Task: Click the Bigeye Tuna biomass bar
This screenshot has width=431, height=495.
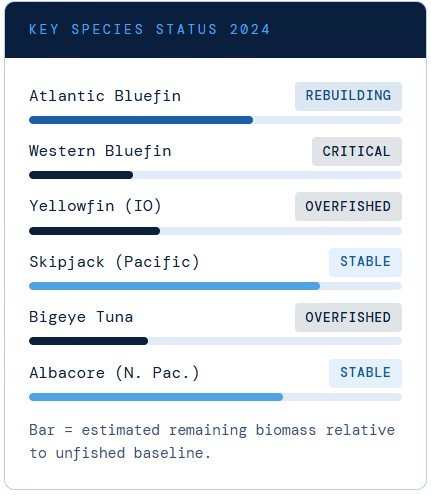Action: click(x=215, y=341)
